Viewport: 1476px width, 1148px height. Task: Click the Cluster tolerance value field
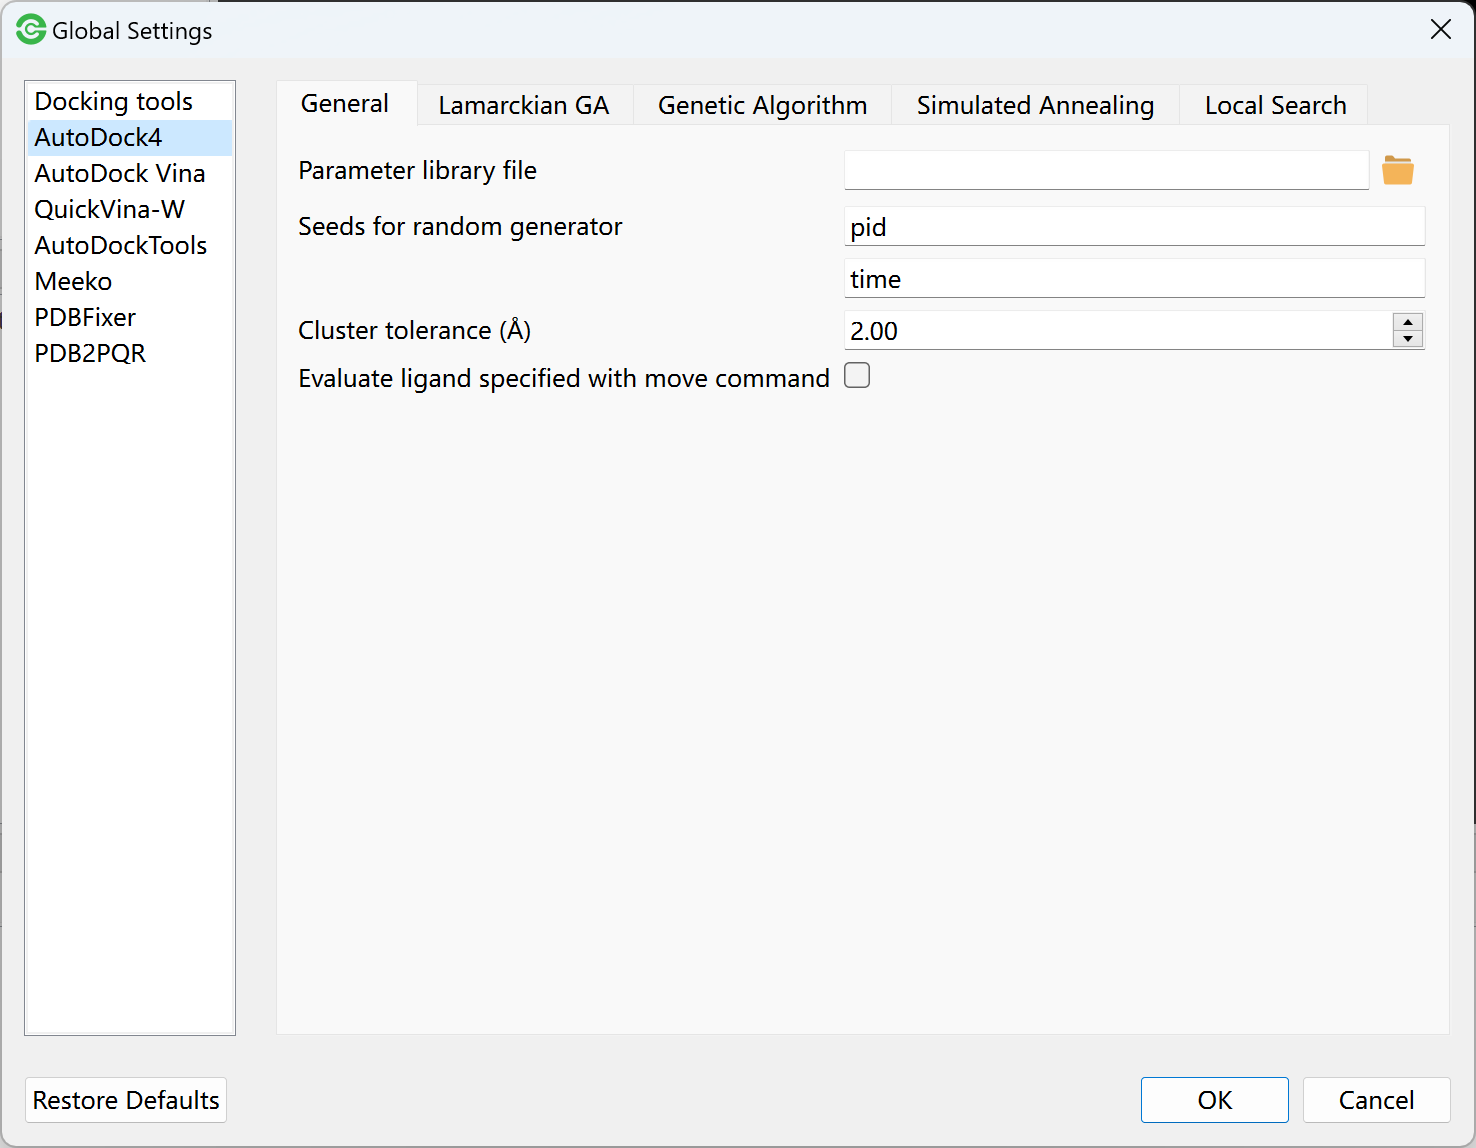click(1118, 330)
